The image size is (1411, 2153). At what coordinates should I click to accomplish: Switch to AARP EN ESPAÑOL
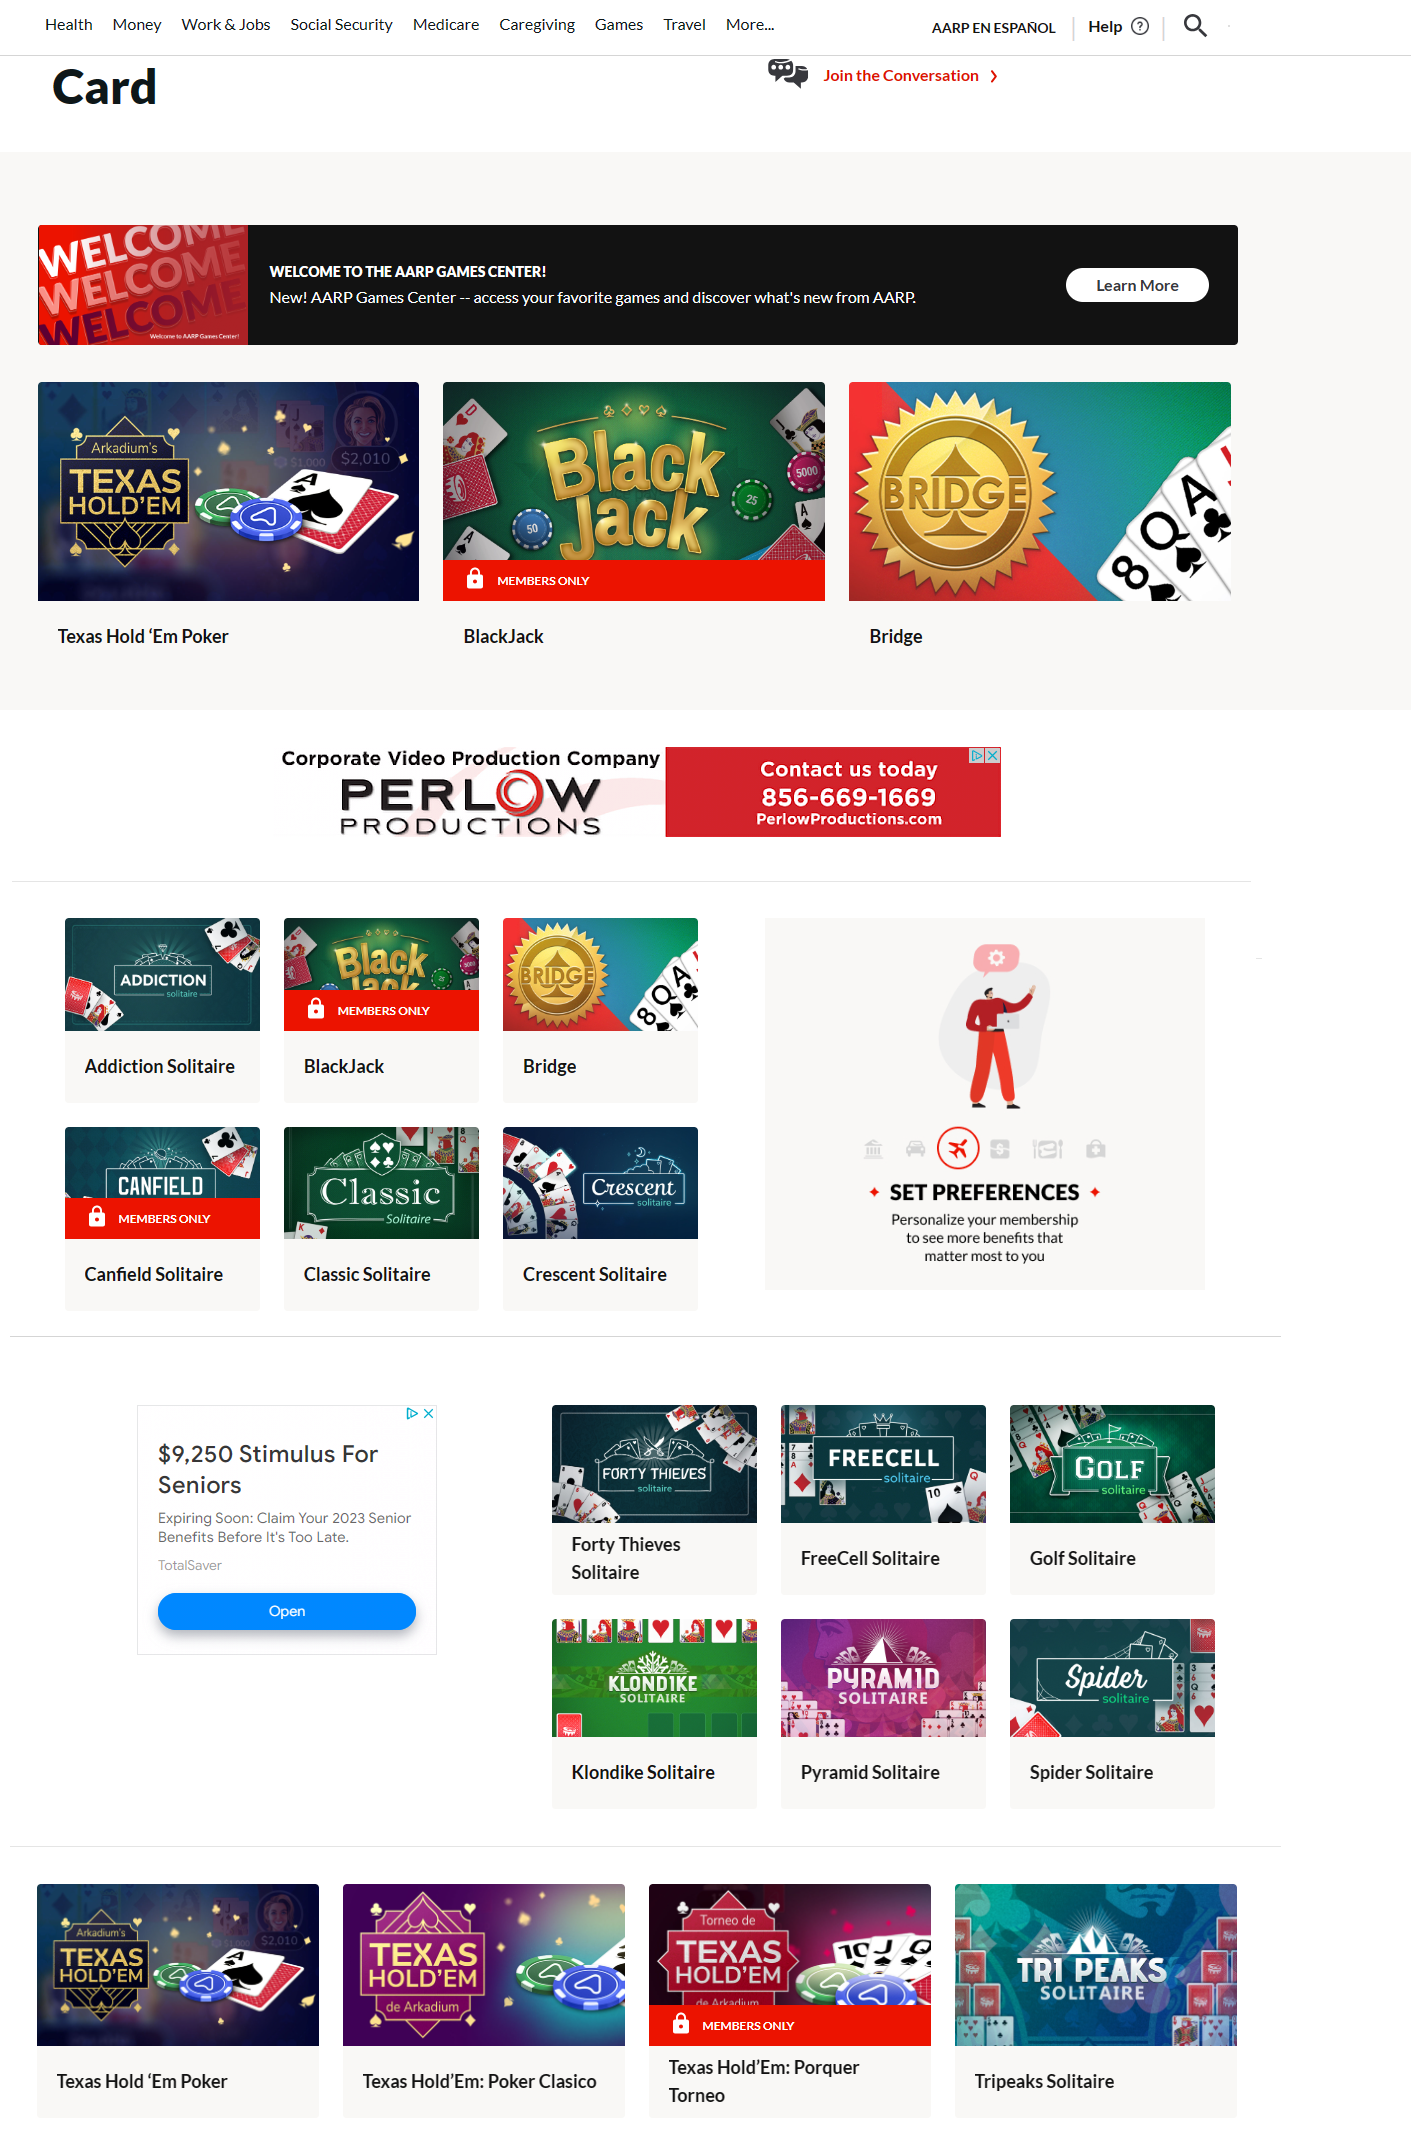pos(993,28)
